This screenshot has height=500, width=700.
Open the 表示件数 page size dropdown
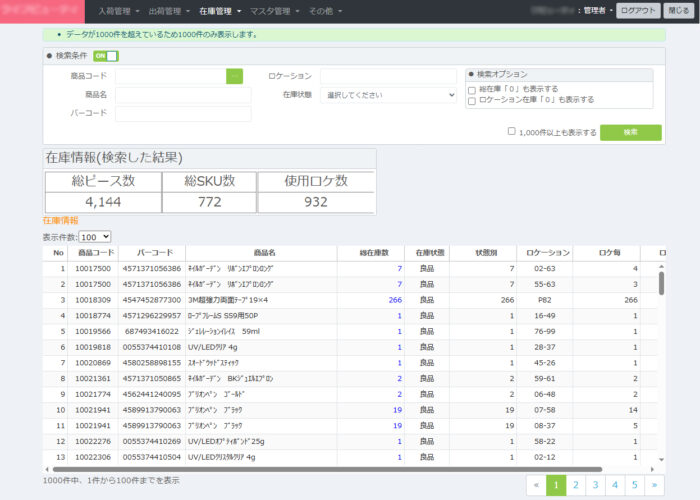[95, 237]
